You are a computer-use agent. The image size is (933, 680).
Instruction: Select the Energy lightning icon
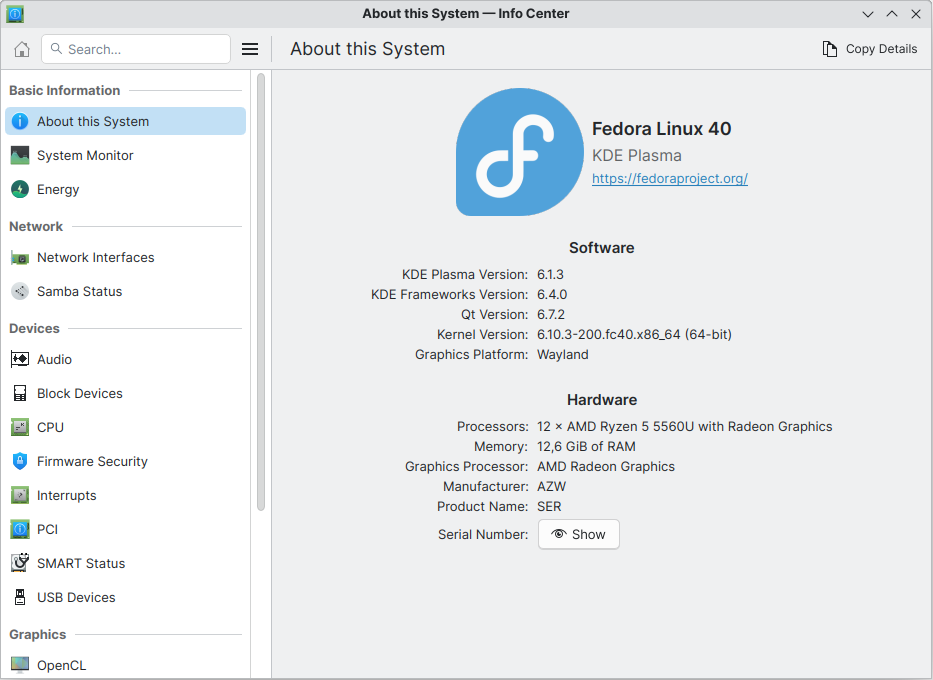(20, 189)
